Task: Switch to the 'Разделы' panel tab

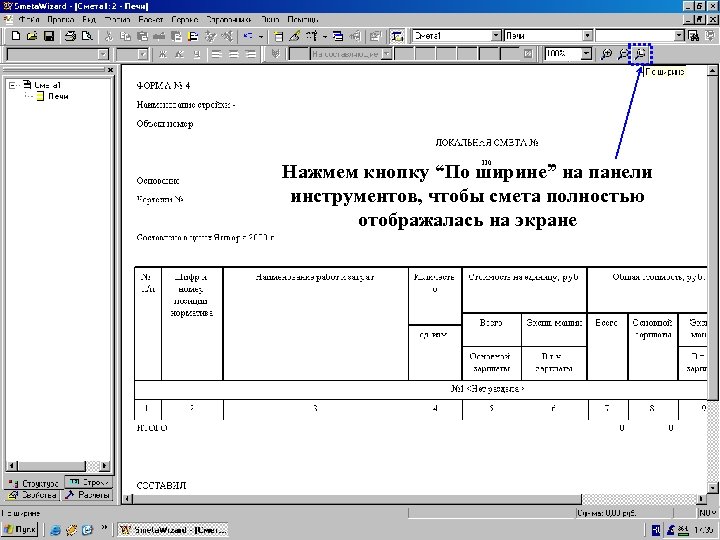Action: point(89,495)
